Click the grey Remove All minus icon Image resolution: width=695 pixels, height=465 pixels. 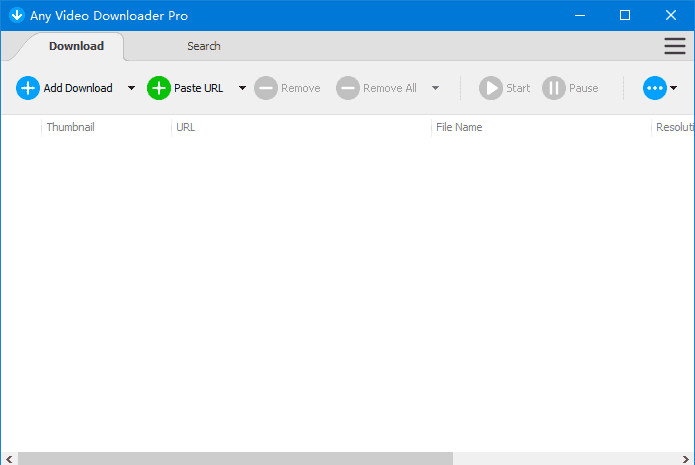pos(348,88)
